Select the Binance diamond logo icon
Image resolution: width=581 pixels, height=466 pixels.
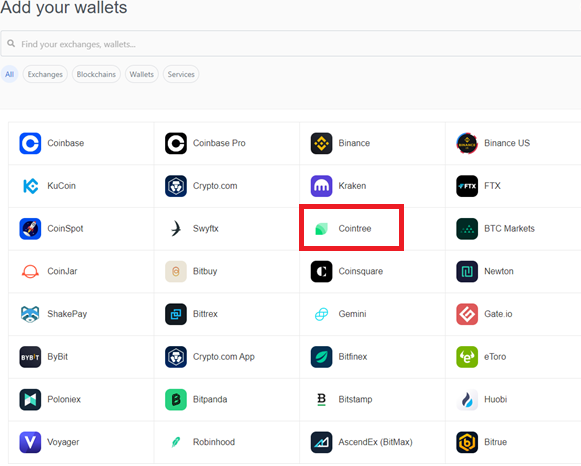321,143
